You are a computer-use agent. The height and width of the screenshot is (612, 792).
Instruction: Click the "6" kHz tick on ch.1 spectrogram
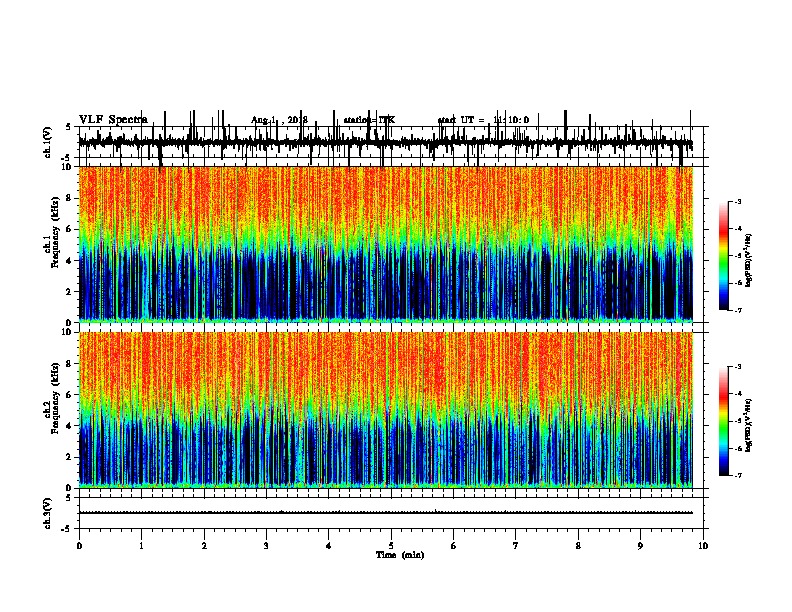(x=70, y=230)
